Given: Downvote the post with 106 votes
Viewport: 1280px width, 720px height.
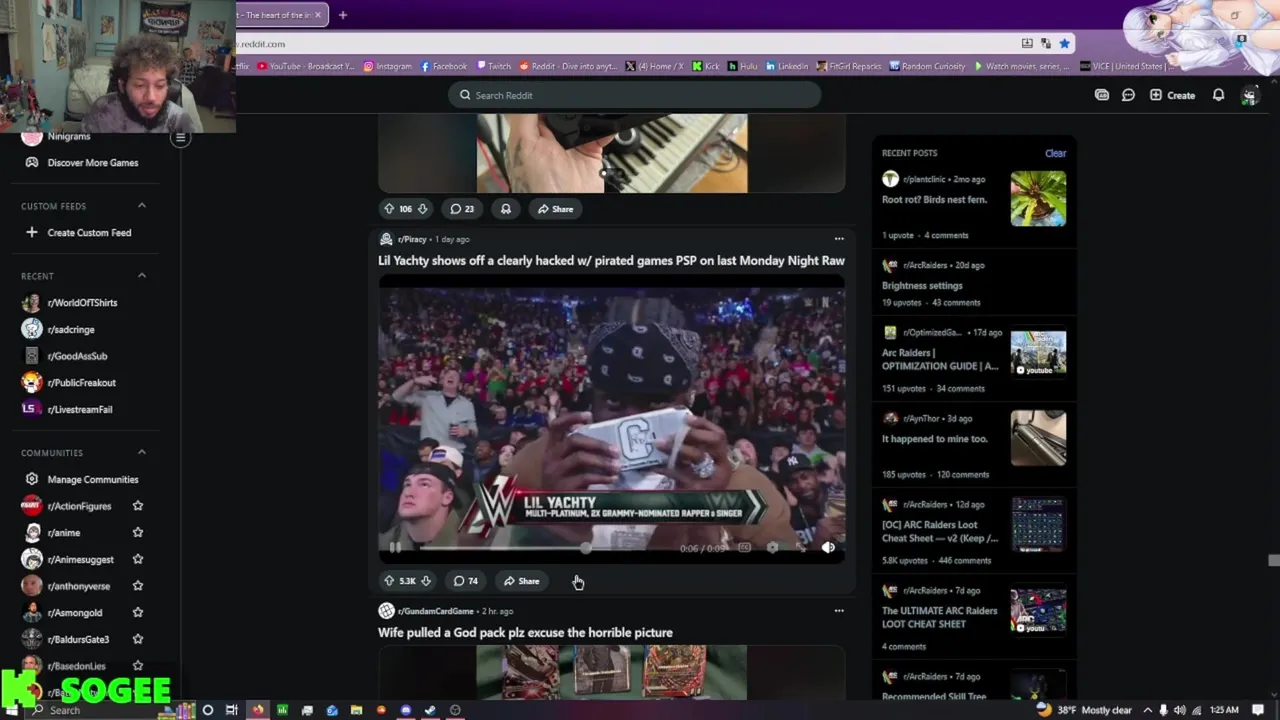Looking at the screenshot, I should click(422, 209).
